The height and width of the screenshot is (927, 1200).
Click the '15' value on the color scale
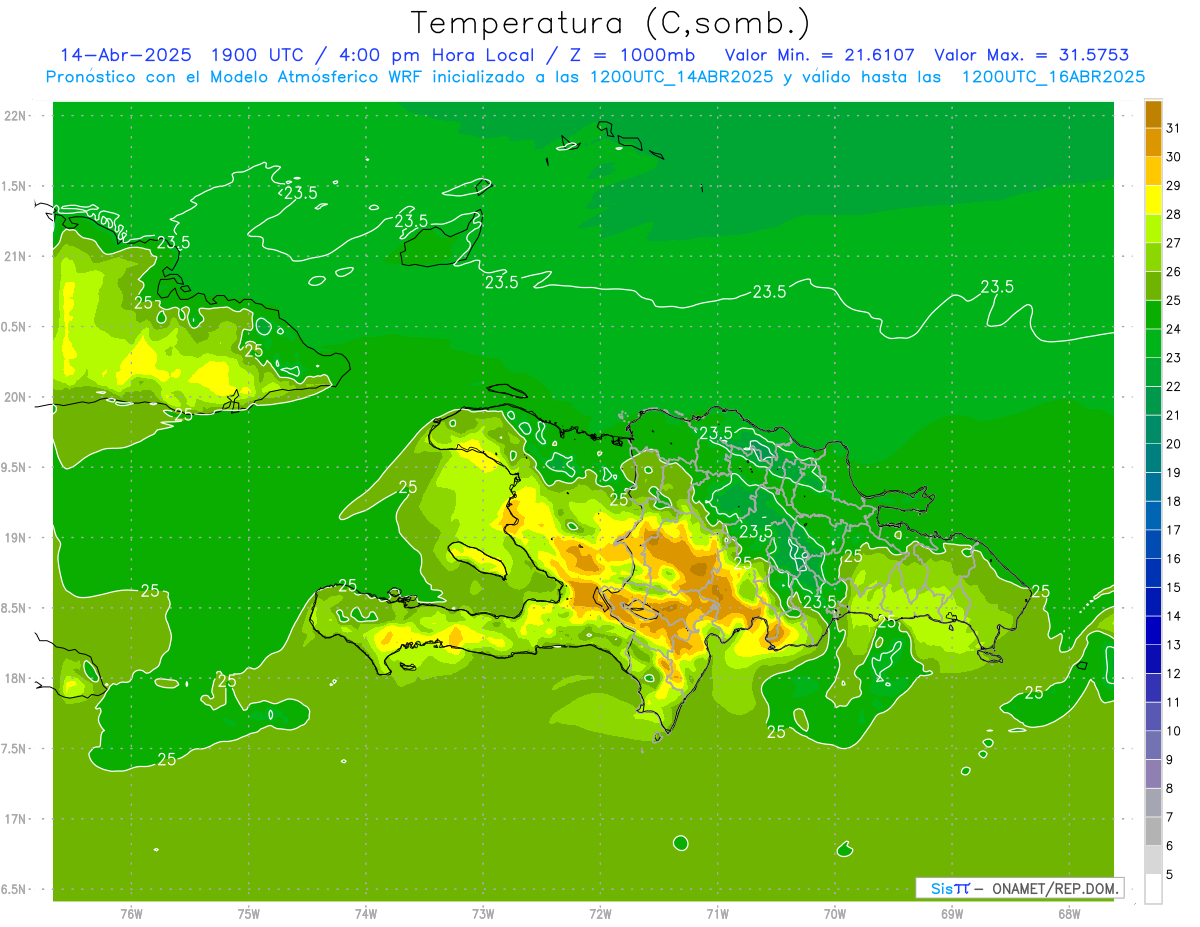point(1175,587)
